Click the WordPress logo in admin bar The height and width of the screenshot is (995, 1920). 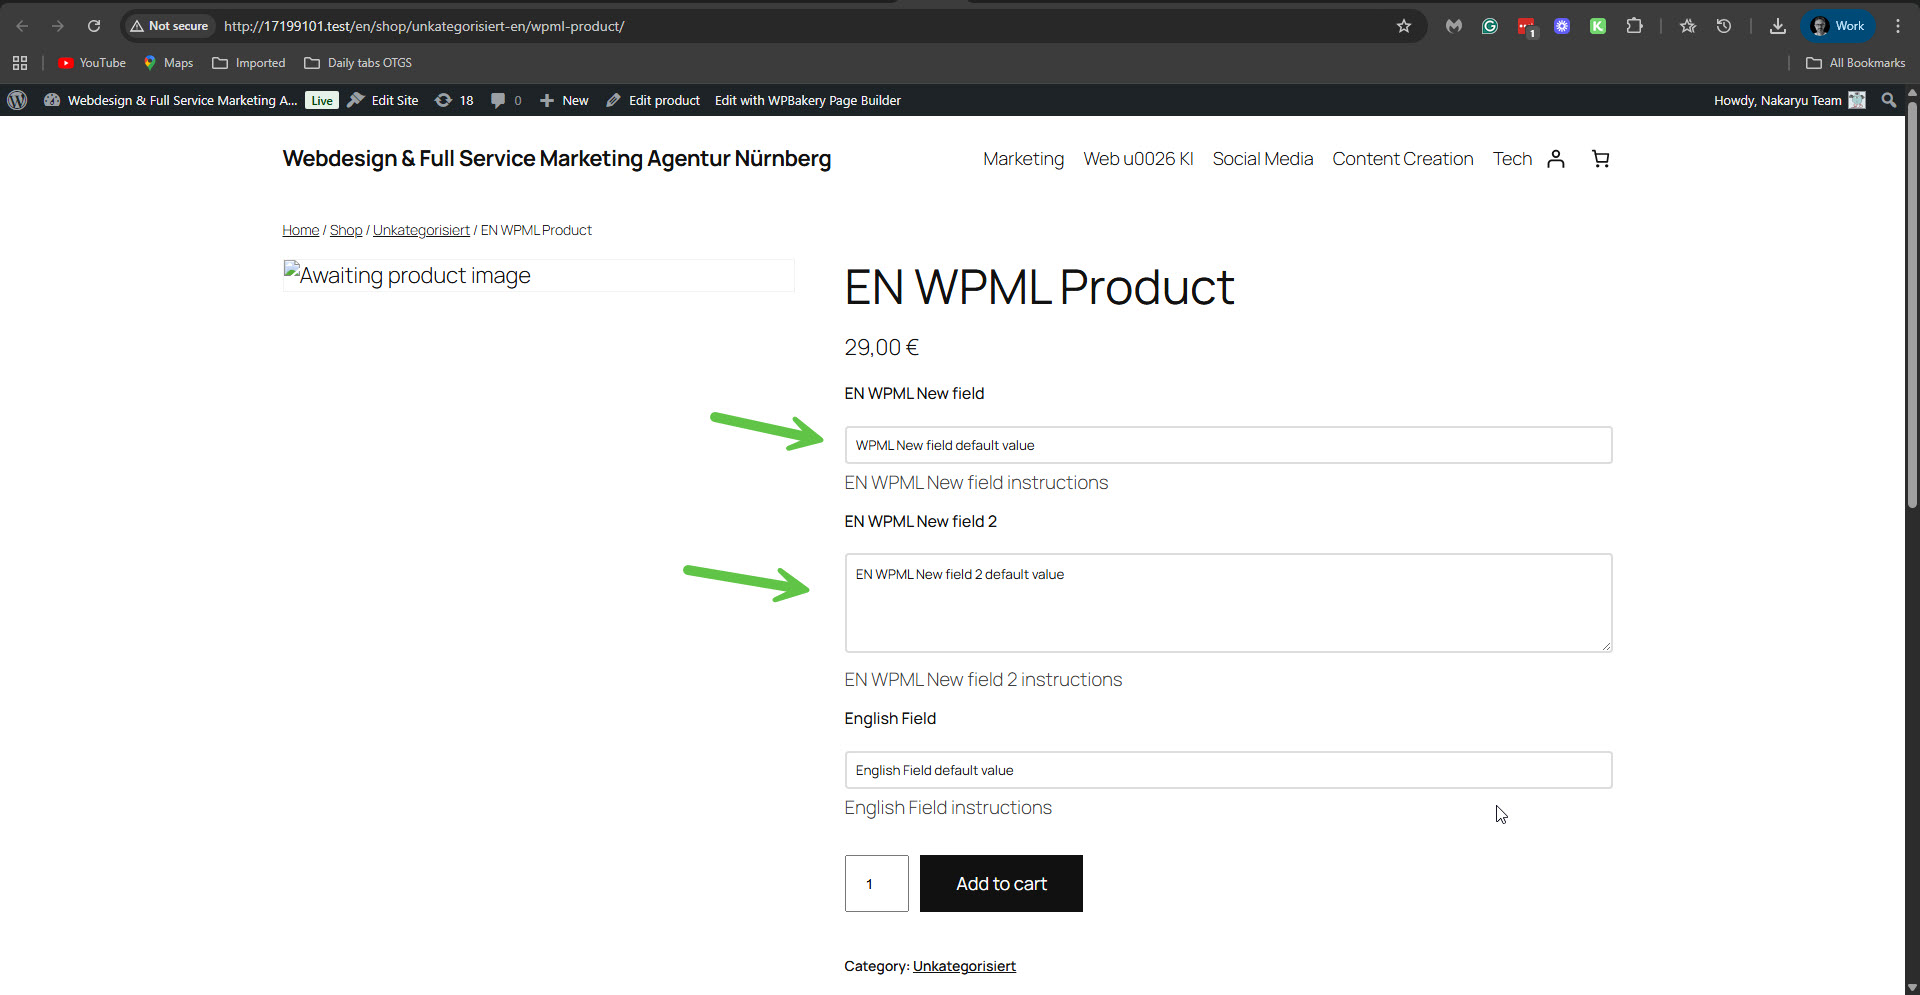point(17,100)
